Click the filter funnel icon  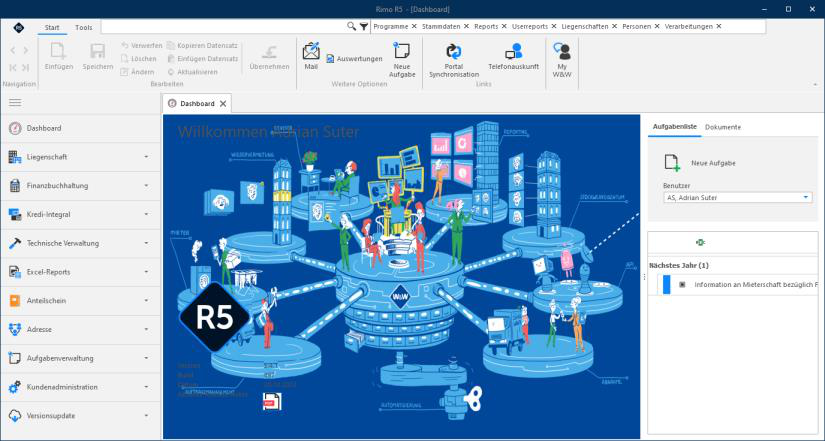click(364, 26)
